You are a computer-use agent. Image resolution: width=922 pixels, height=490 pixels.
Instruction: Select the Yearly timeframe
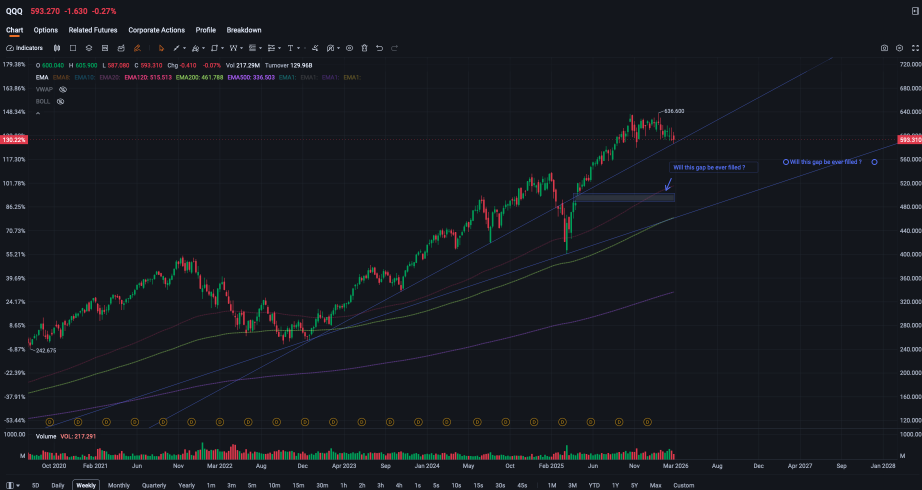(186, 485)
